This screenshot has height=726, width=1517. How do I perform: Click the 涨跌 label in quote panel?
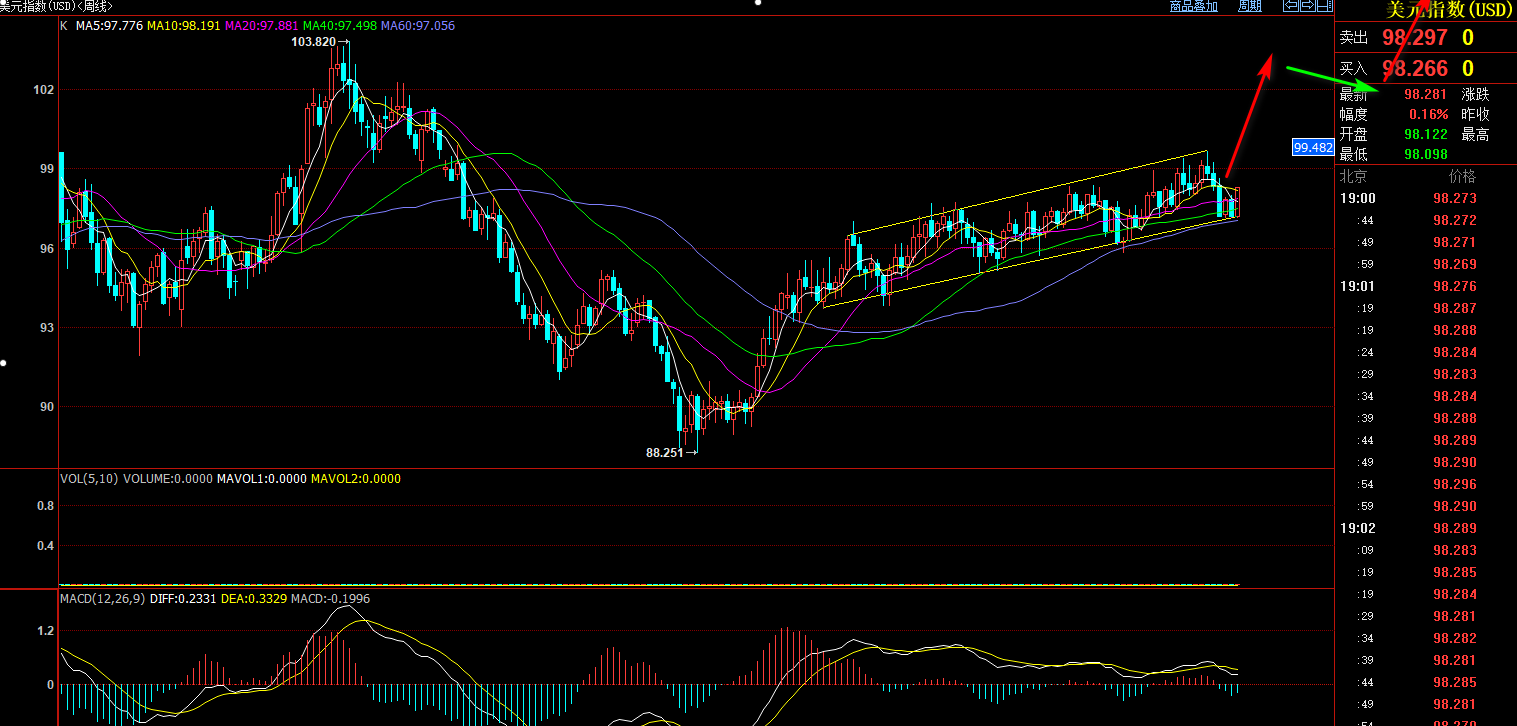pyautogui.click(x=1475, y=94)
